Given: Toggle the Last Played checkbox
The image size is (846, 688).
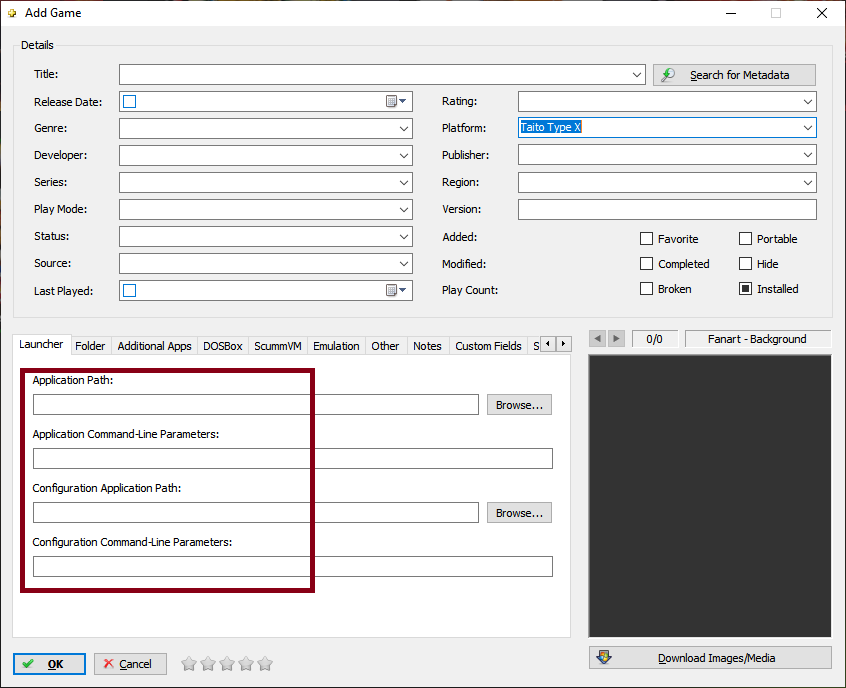Looking at the screenshot, I should point(129,290).
